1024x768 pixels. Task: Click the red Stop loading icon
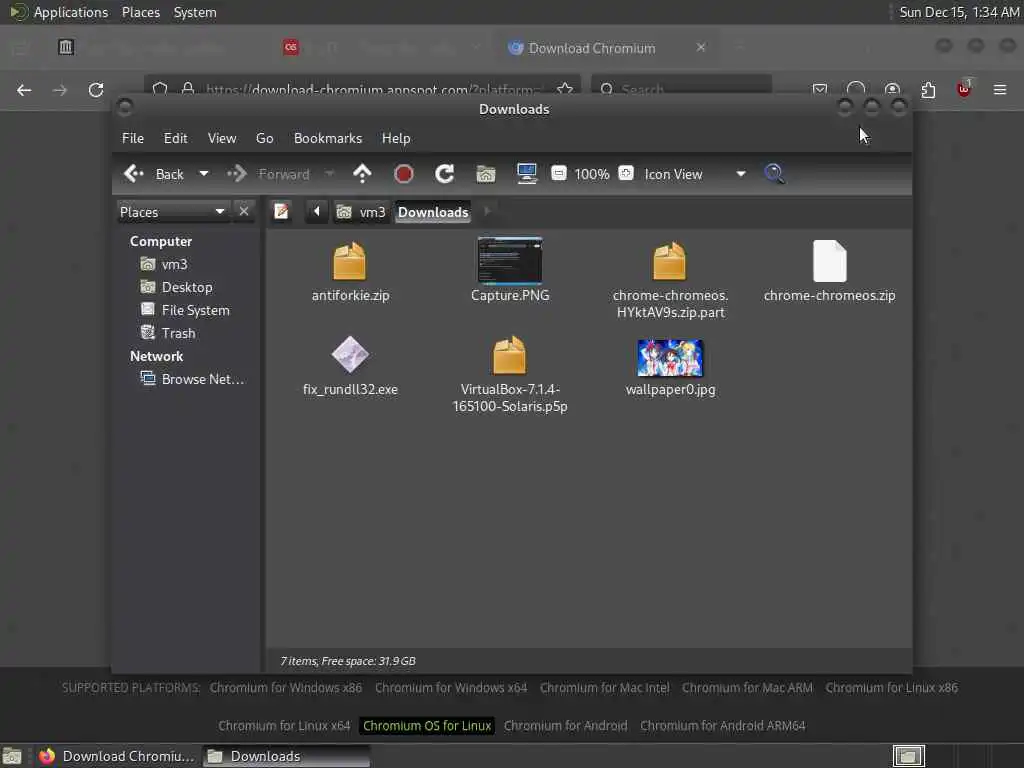pyautogui.click(x=404, y=174)
